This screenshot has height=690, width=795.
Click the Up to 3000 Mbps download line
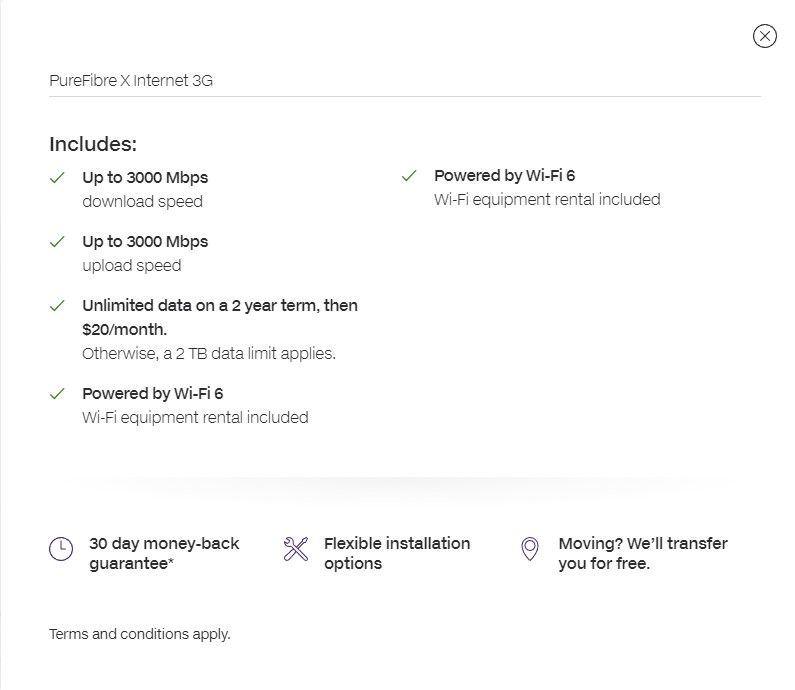click(145, 178)
